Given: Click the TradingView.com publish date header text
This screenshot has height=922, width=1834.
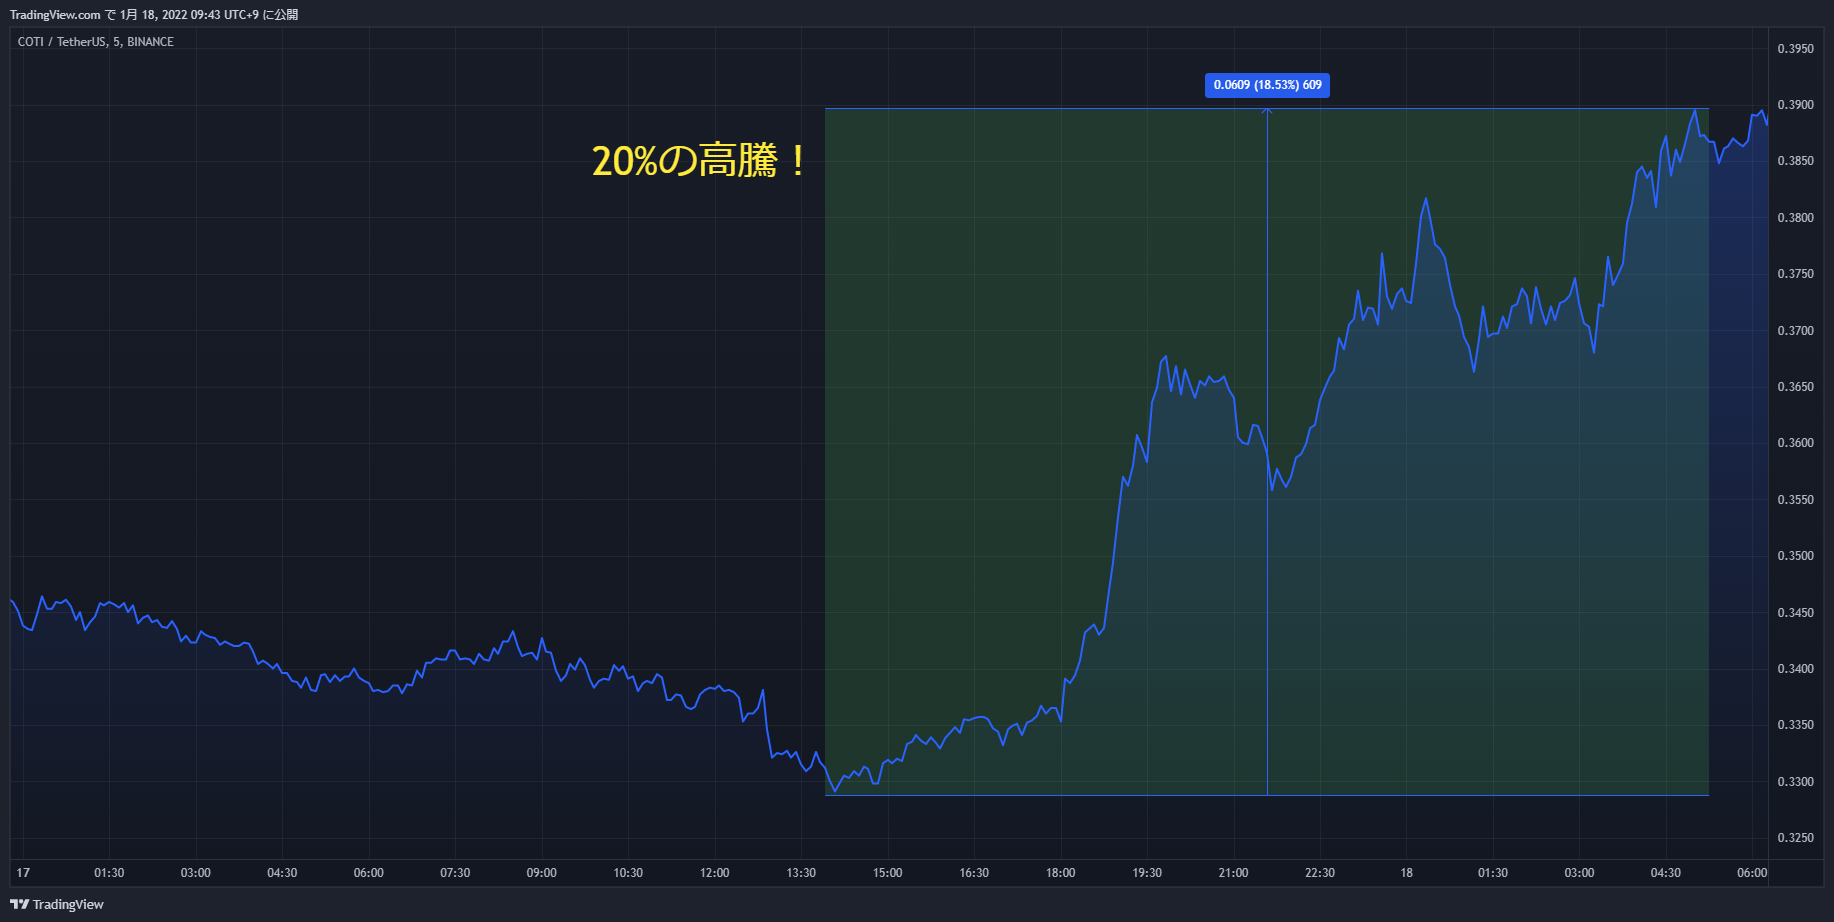Looking at the screenshot, I should 154,15.
